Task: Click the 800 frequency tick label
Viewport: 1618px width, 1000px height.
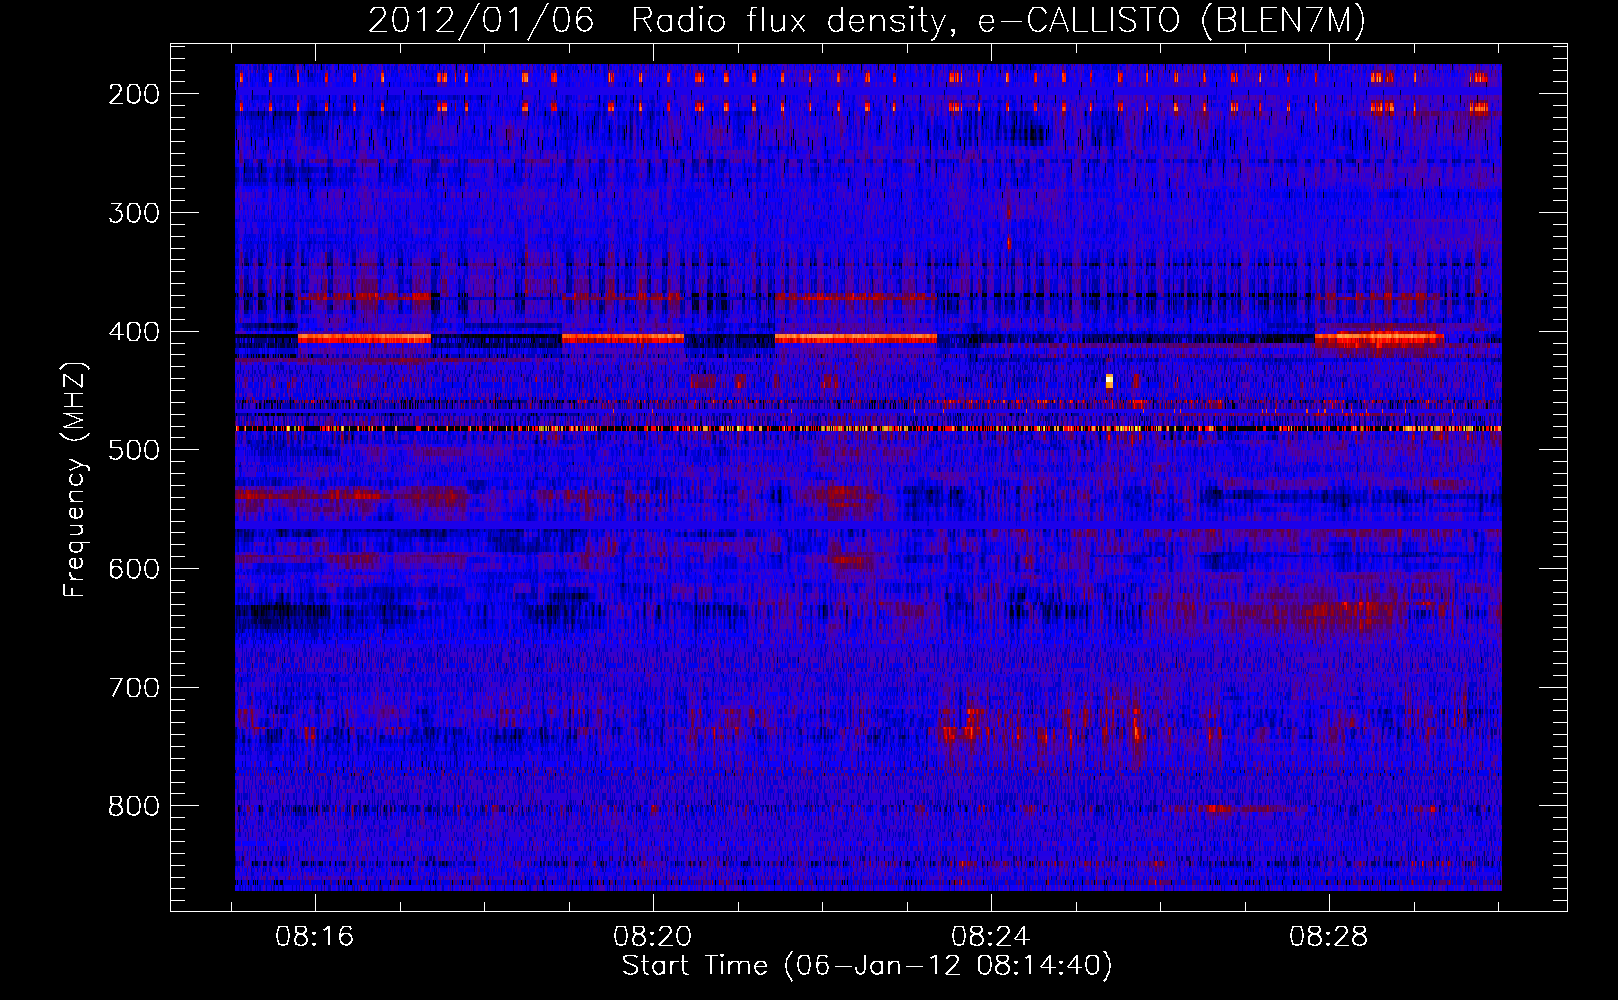Action: coord(133,806)
